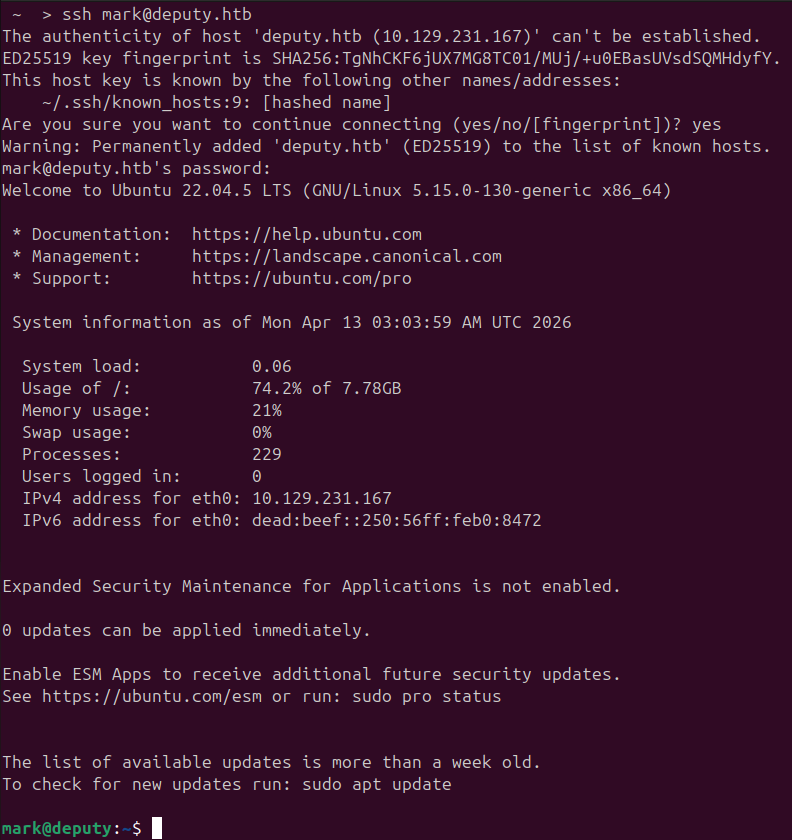
Task: Click the System load value 0.06
Action: (272, 367)
